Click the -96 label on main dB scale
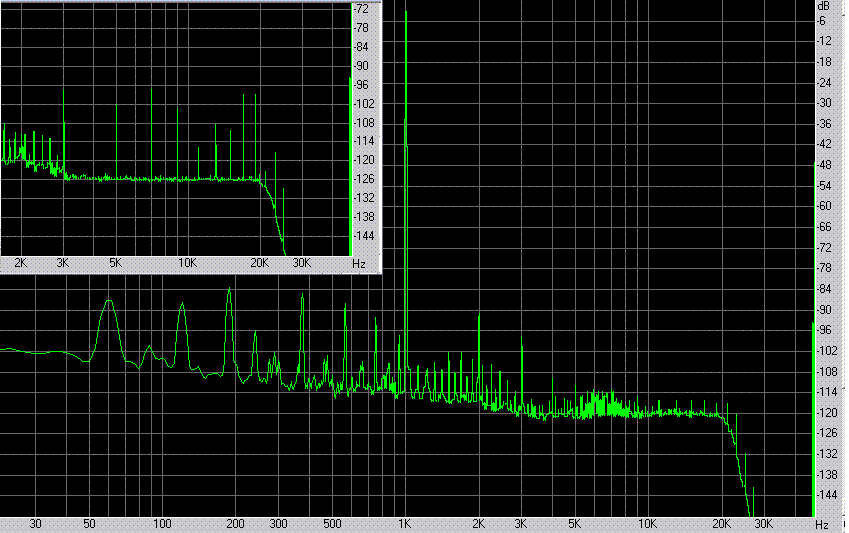Image resolution: width=849 pixels, height=533 pixels. point(824,330)
